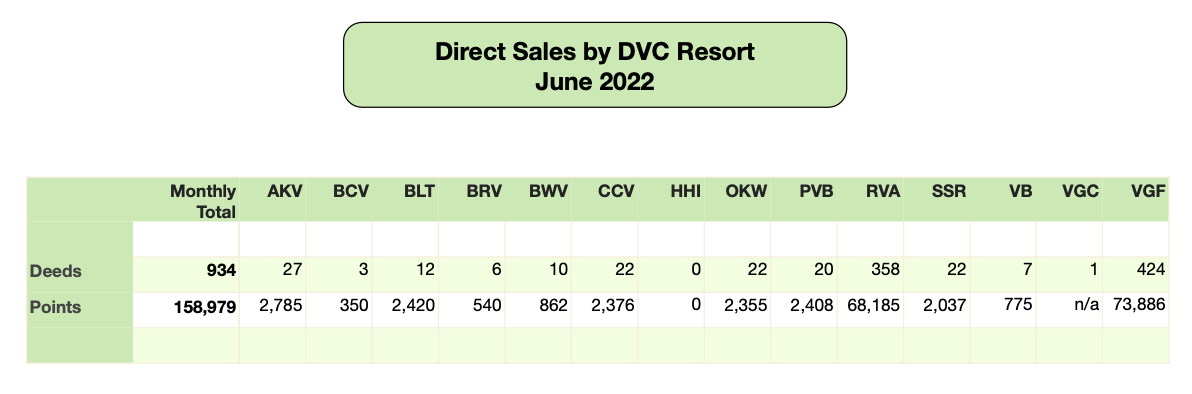
Task: Click the total deeds cell 934
Action: click(221, 269)
